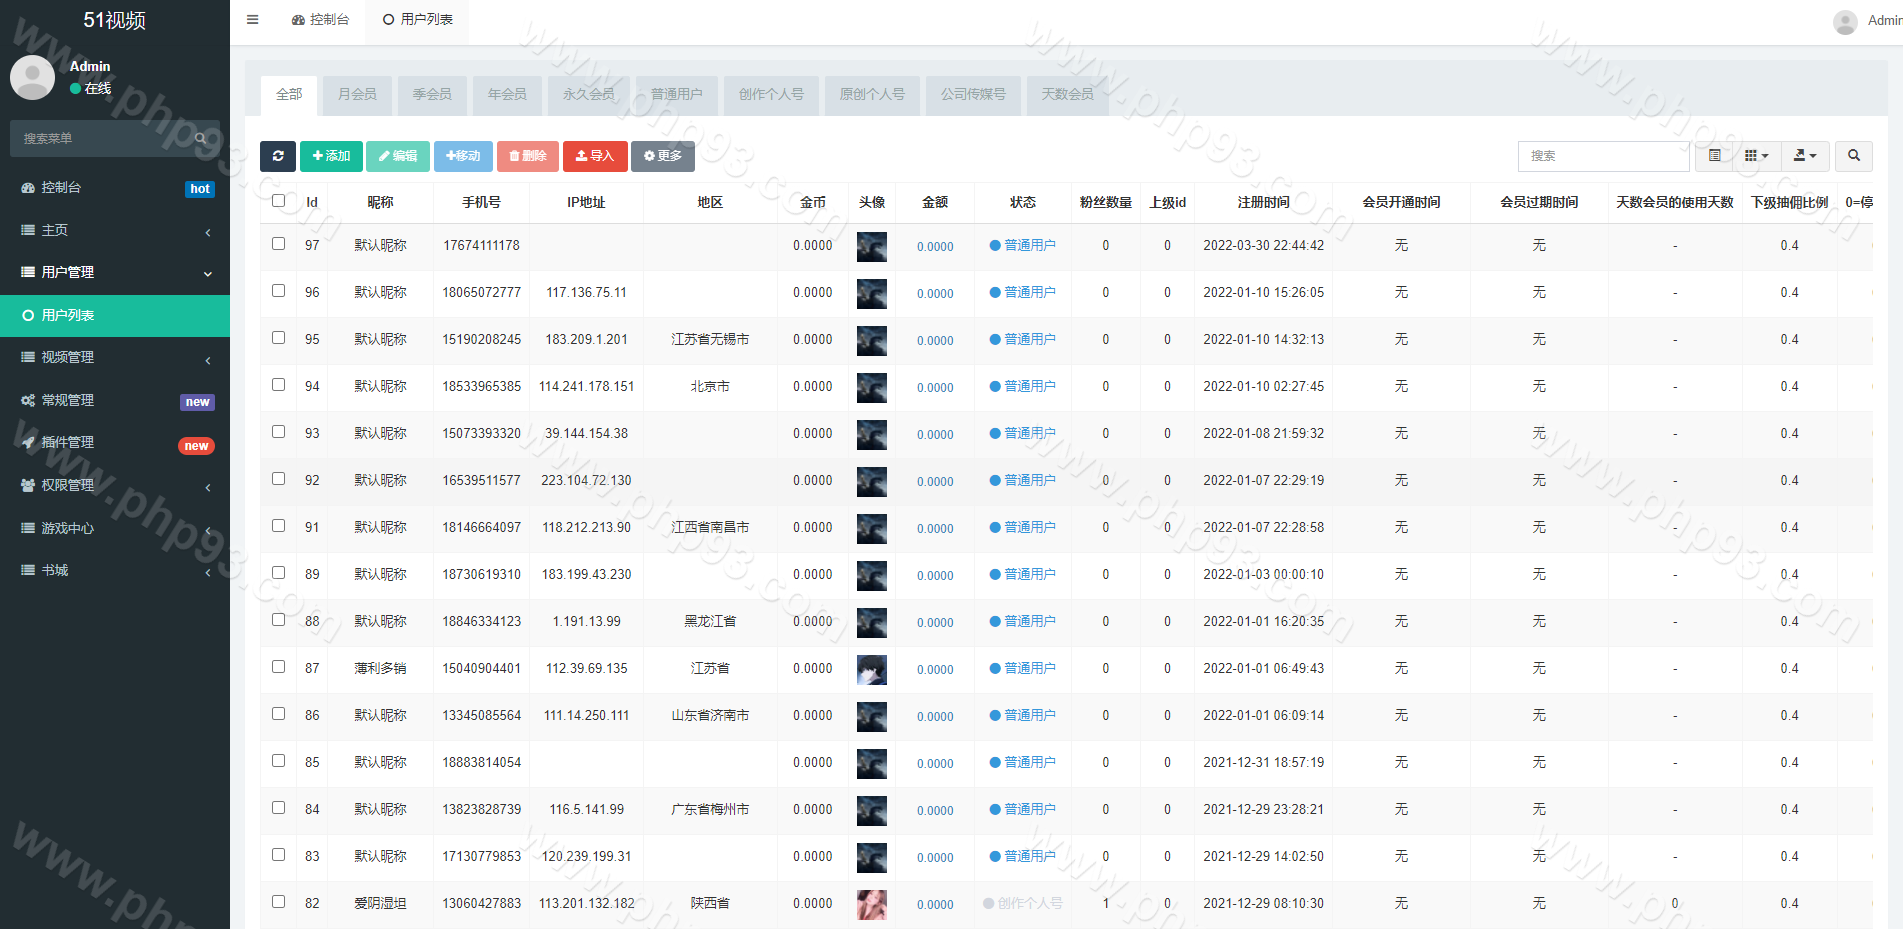1903x929 pixels.
Task: Click the magnifier icon in sidebar menu search
Action: point(201,138)
